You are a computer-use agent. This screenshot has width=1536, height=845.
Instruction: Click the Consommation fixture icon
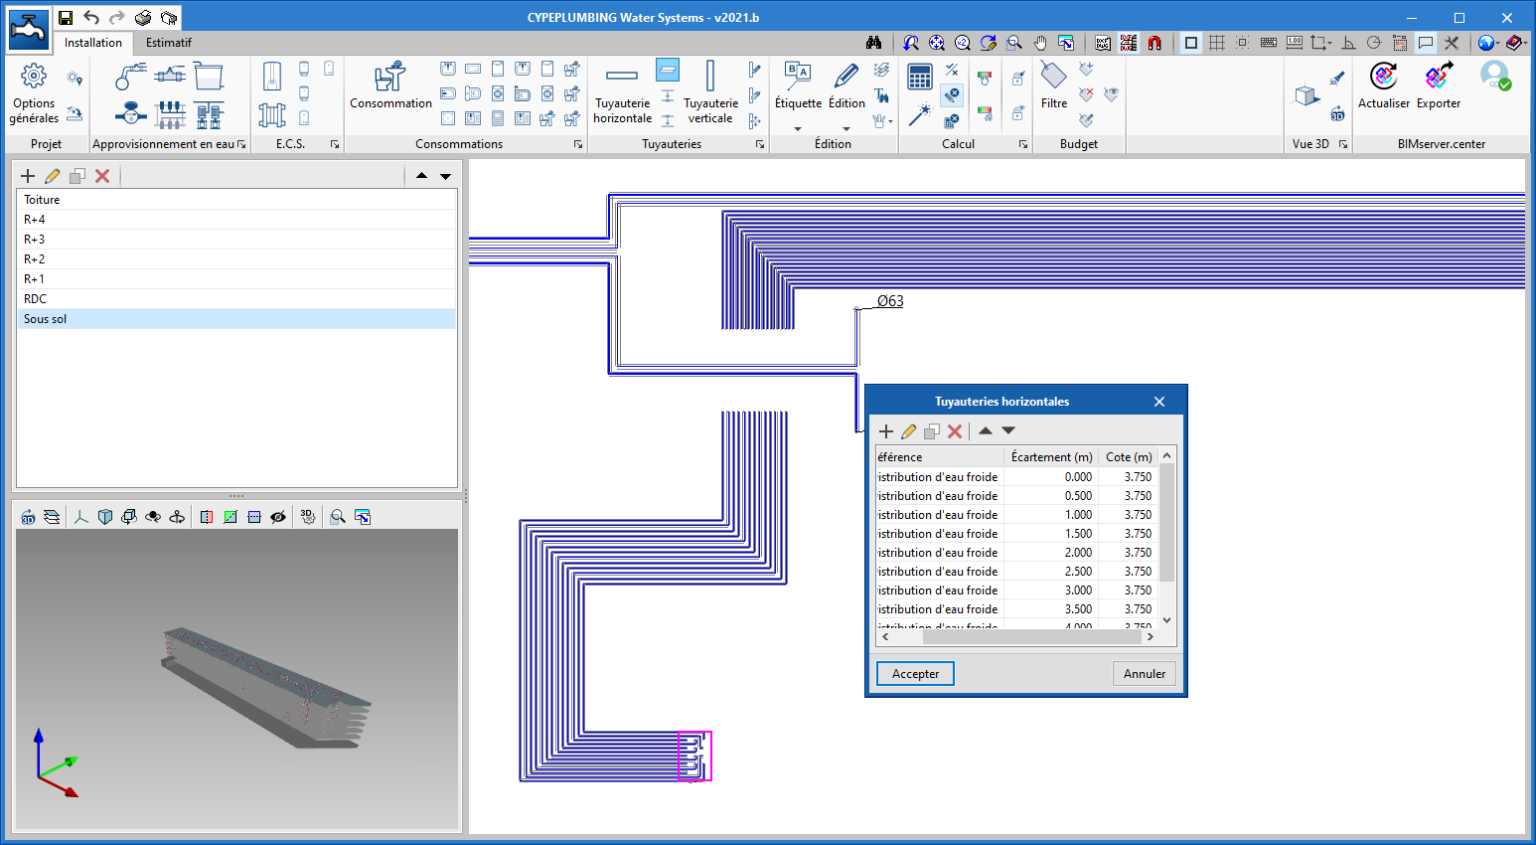click(390, 78)
